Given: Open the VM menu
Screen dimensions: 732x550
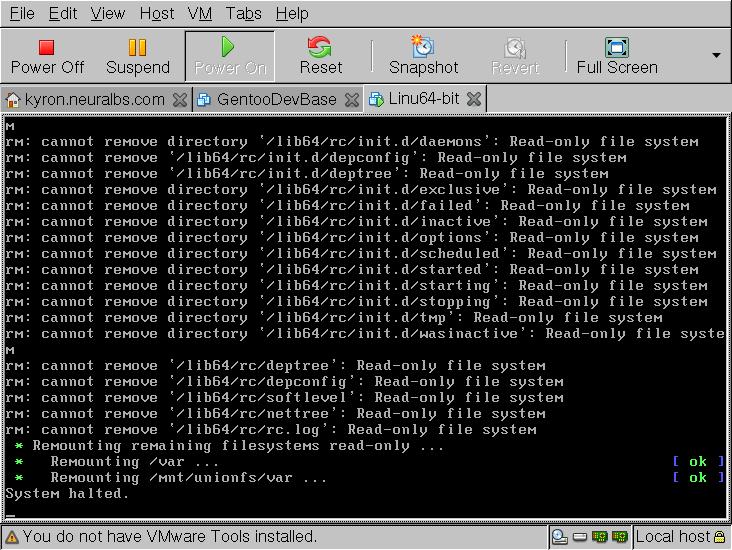Looking at the screenshot, I should 199,13.
